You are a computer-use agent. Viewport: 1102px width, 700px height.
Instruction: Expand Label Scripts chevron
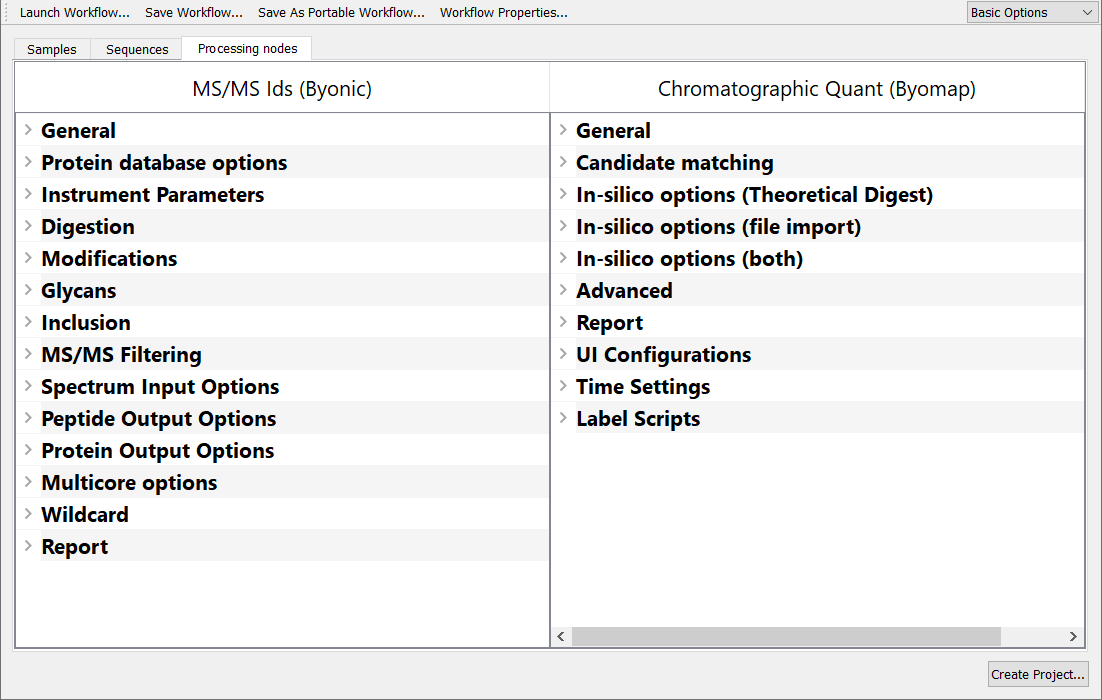click(x=563, y=417)
